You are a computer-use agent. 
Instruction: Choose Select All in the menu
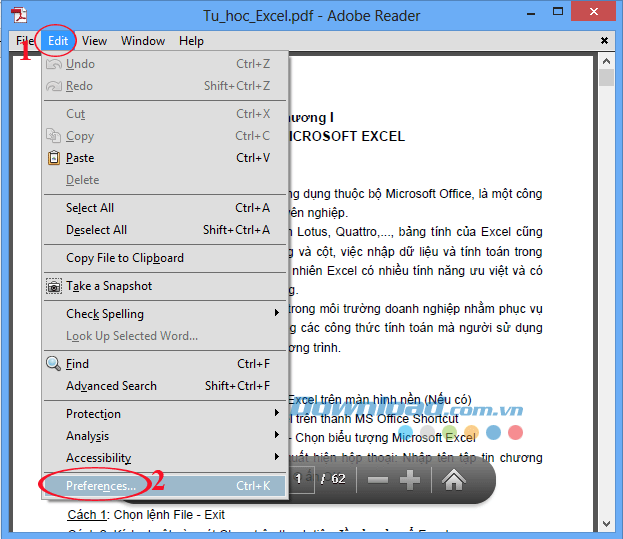[x=164, y=208]
